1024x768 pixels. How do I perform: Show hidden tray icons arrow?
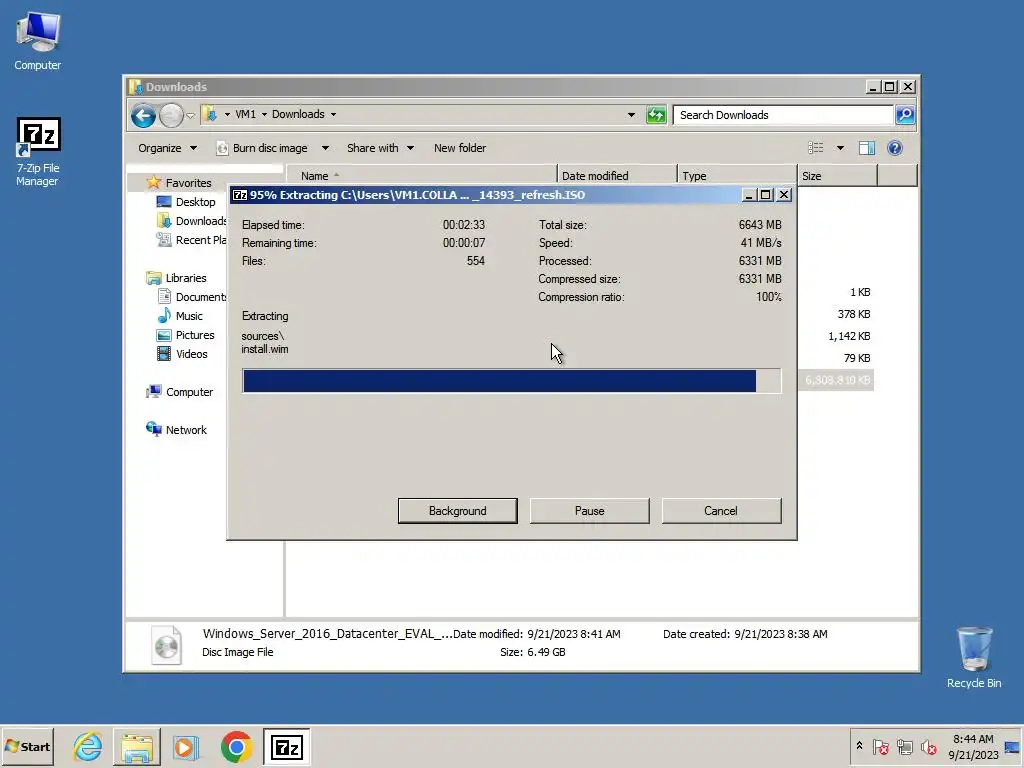[859, 746]
